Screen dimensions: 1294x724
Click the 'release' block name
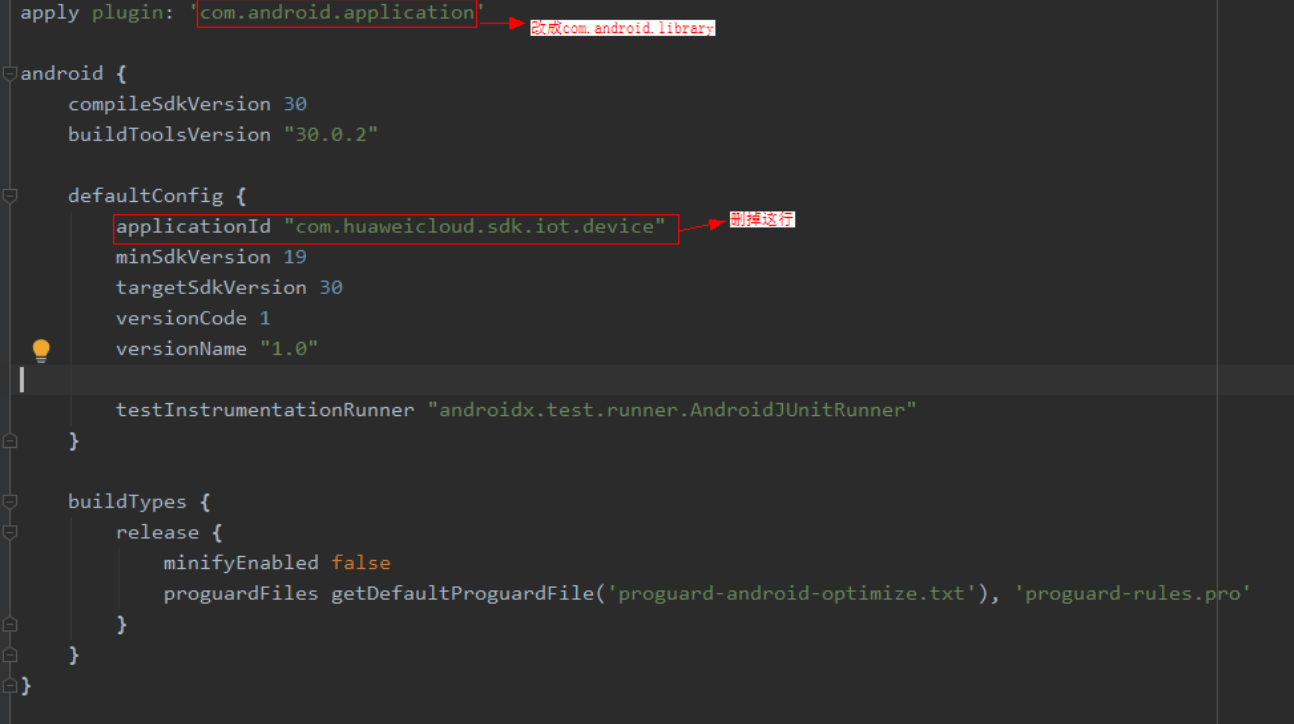(x=157, y=533)
